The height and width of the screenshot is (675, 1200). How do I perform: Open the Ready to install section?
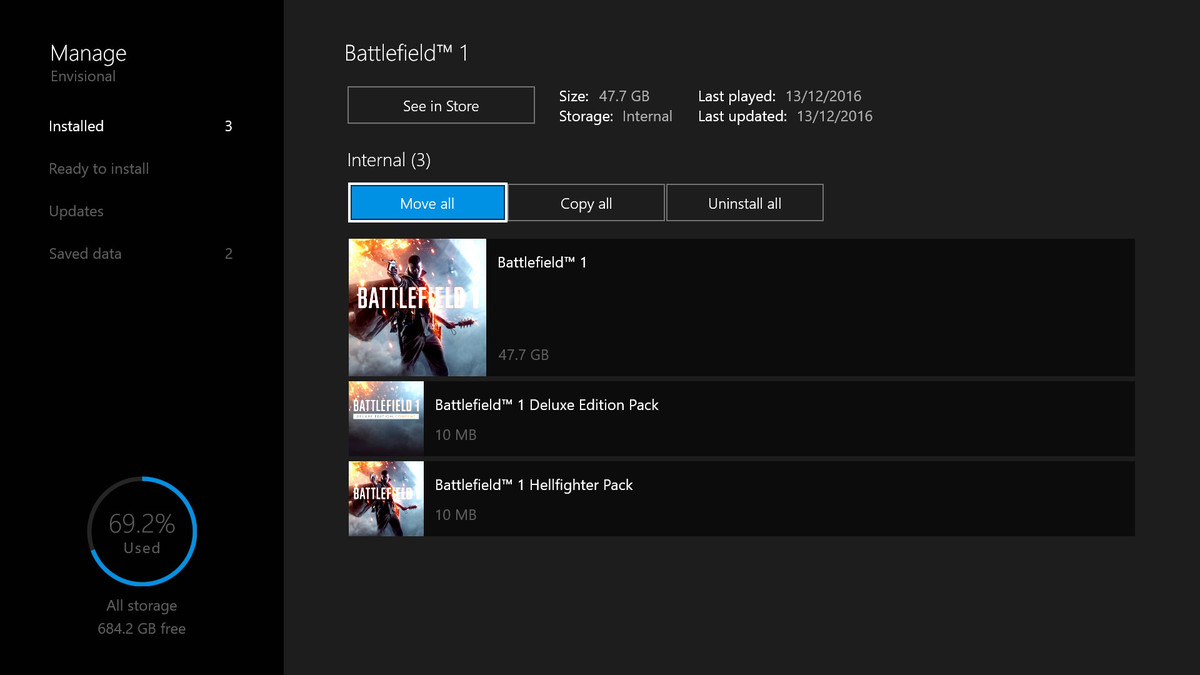pos(99,169)
